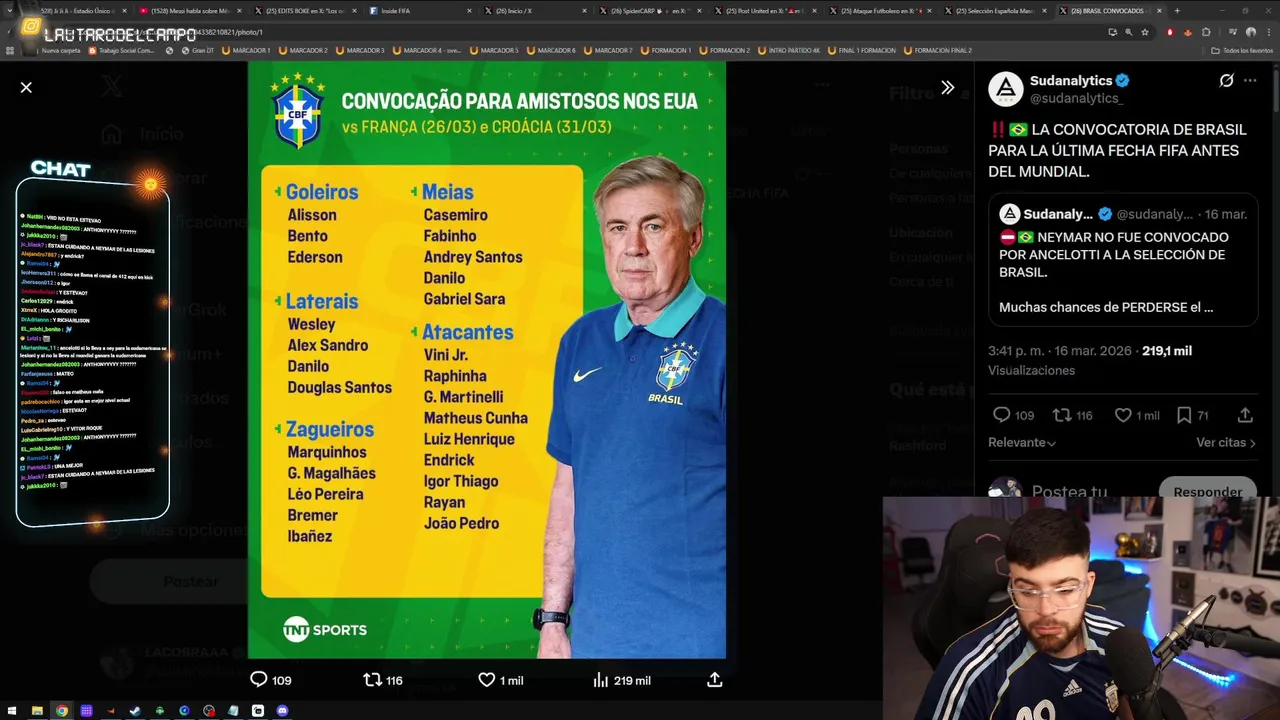
Task: Open the MARCADOR 1 bookmark
Action: pos(244,50)
